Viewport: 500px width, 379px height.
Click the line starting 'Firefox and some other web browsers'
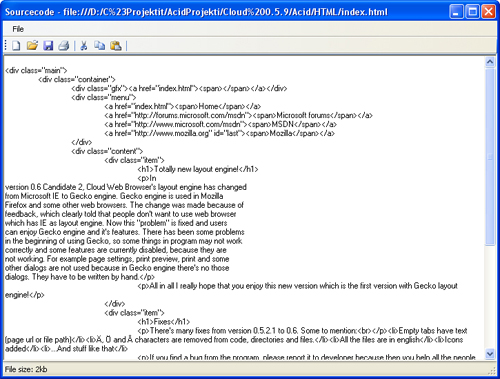[x=124, y=205]
